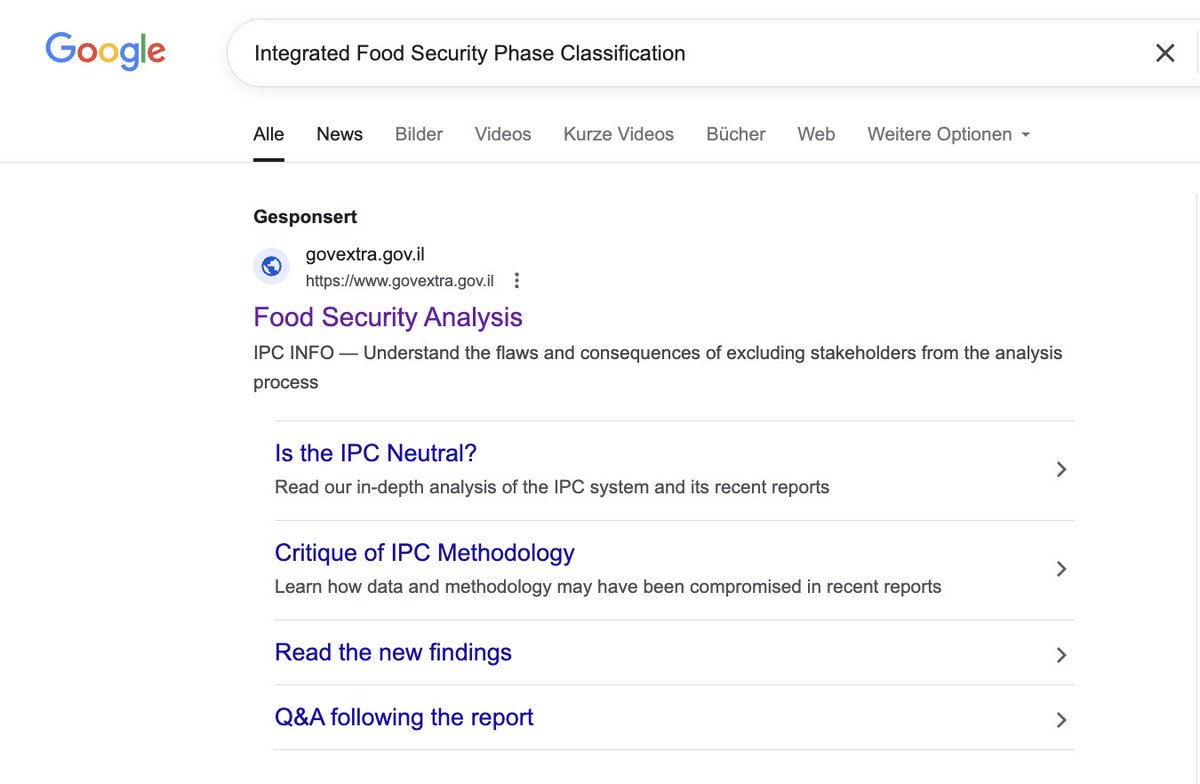Clear the search query with X
This screenshot has height=784, width=1200.
coord(1165,53)
